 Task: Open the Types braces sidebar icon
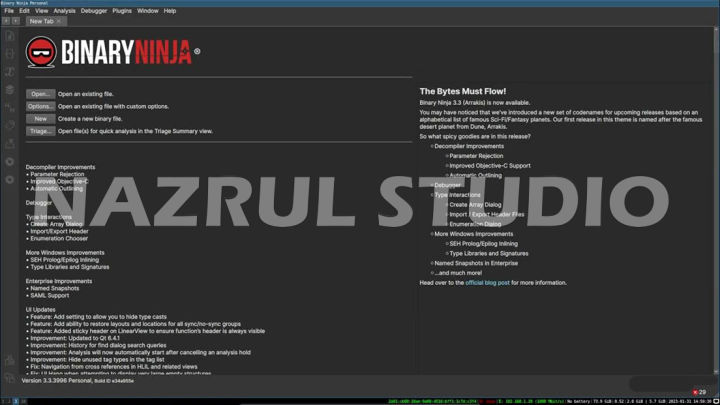[10, 54]
